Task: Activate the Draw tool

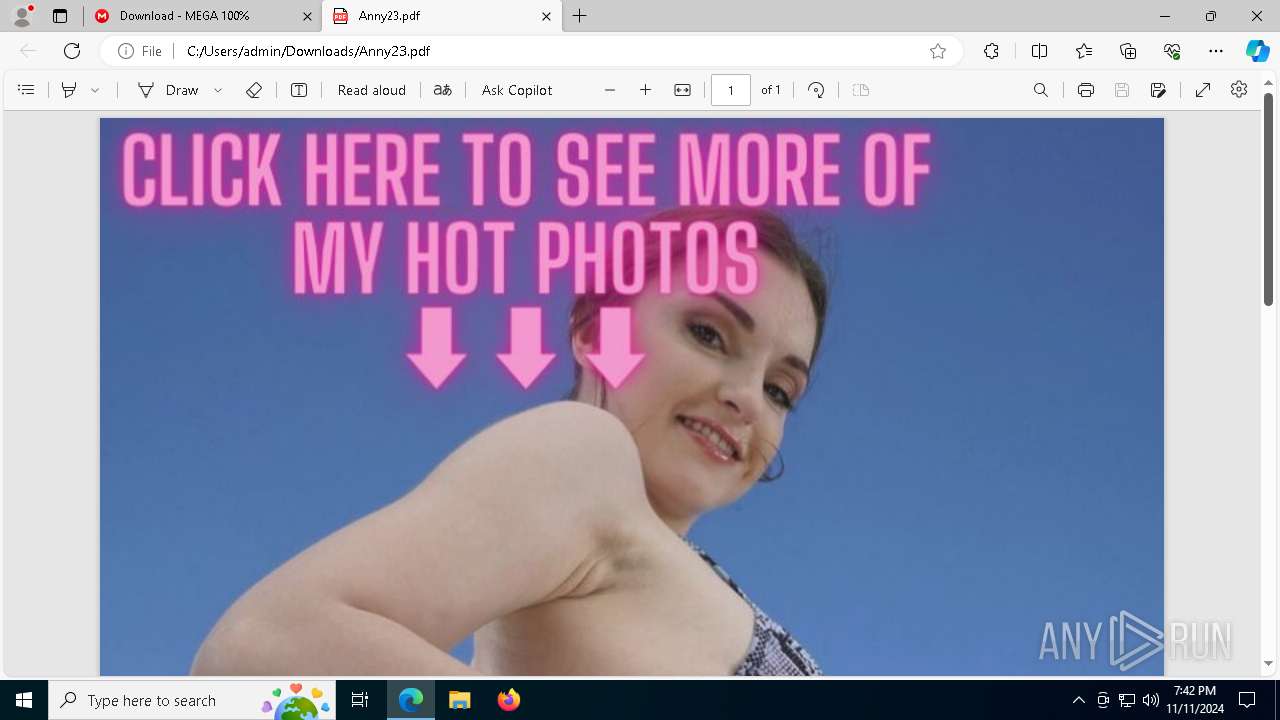Action: click(168, 90)
